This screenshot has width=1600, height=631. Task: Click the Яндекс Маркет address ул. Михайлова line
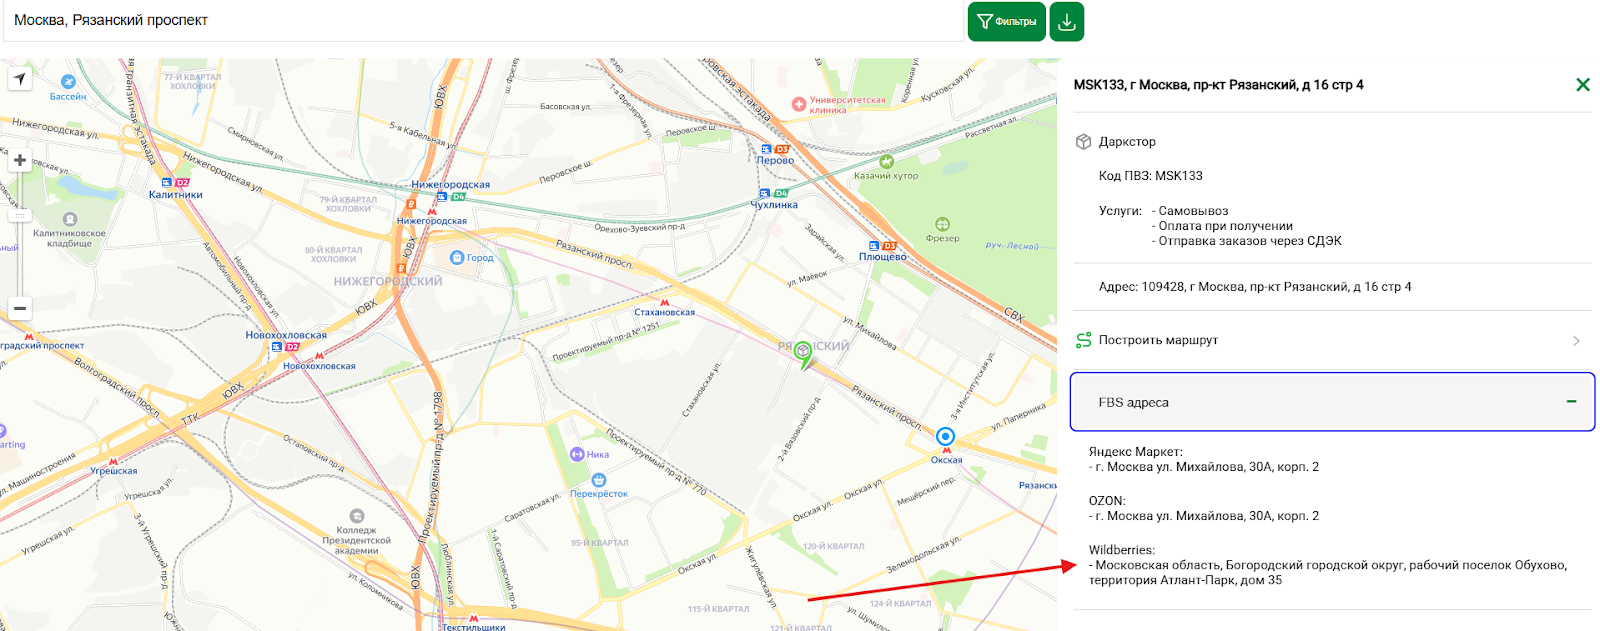[x=1204, y=467]
